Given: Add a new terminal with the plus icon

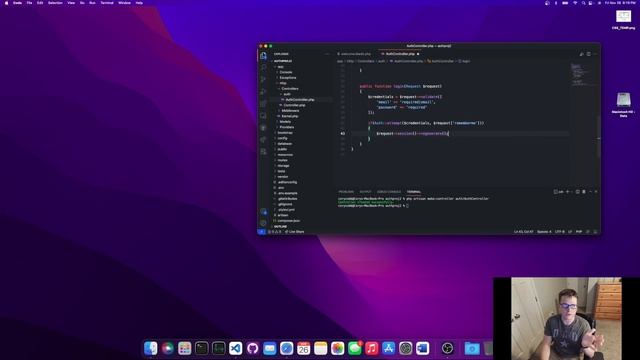Looking at the screenshot, I should [567, 191].
